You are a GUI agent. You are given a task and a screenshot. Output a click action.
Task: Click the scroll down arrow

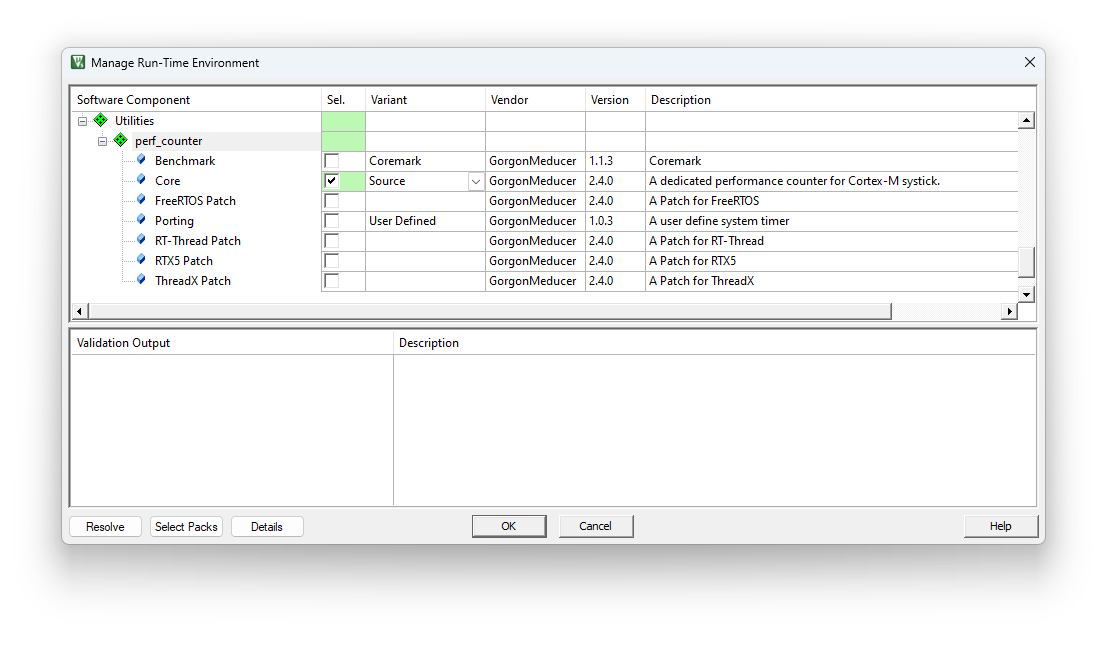tap(1026, 294)
